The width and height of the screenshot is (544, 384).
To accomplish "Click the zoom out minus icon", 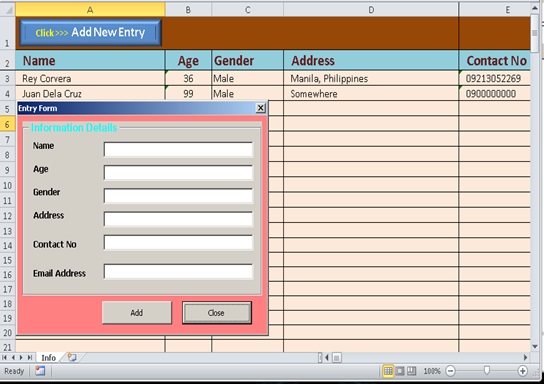I will pos(450,371).
